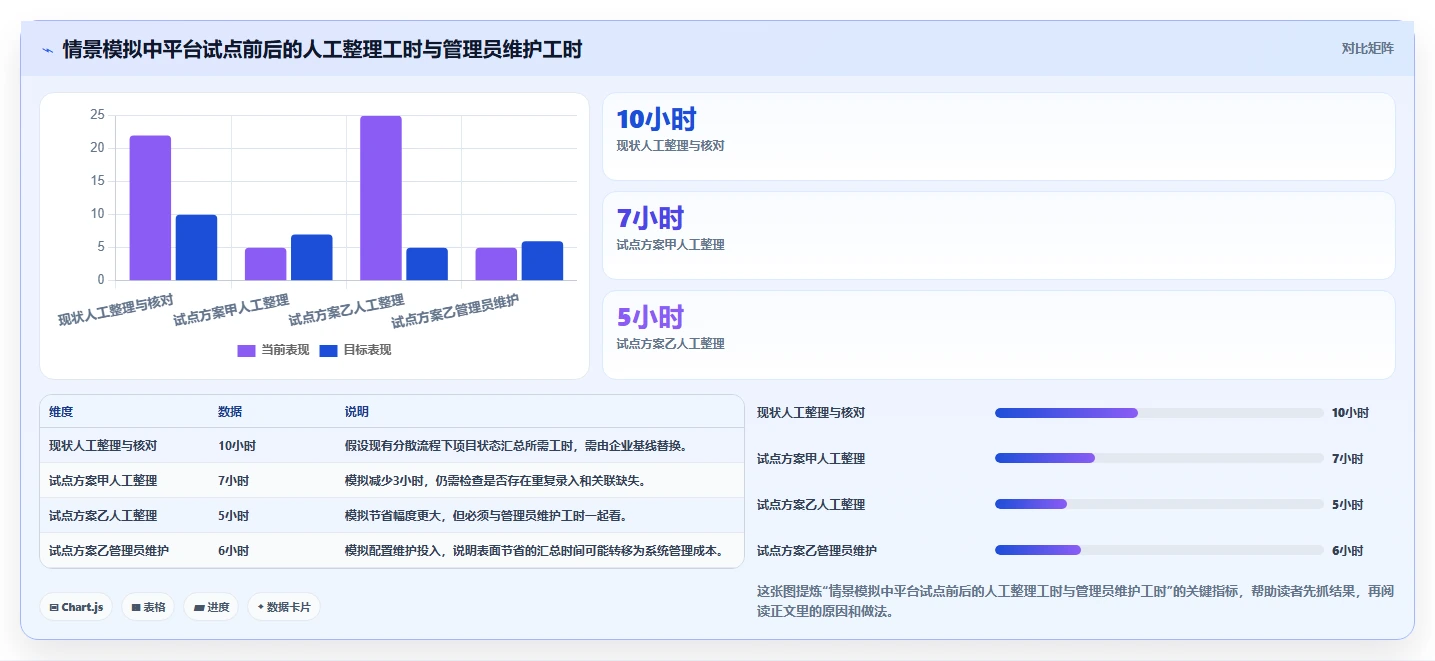Click the 维度 column header
This screenshot has height=661, width=1435.
click(x=61, y=412)
